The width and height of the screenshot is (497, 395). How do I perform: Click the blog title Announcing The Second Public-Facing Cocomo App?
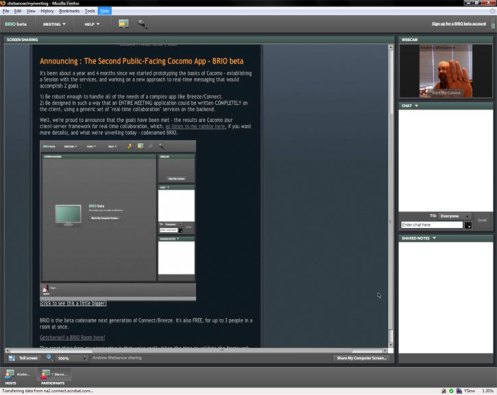tap(142, 61)
